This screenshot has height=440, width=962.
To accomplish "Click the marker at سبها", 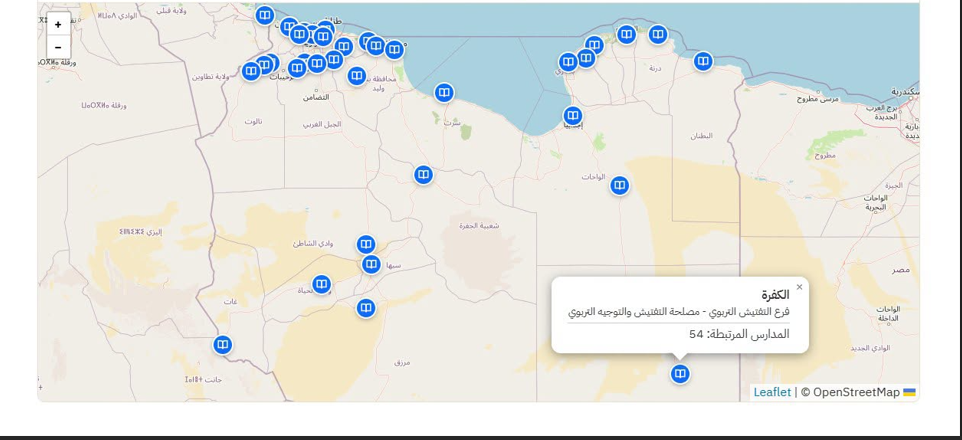I will tap(371, 264).
